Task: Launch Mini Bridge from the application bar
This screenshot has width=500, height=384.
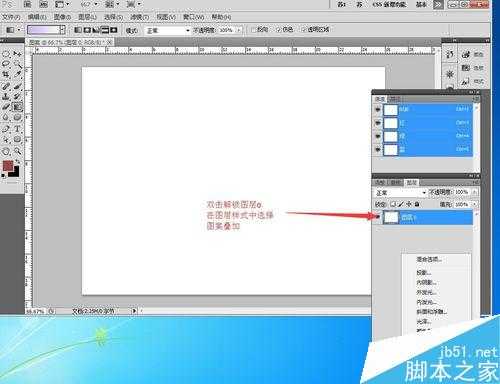Action: [43, 4]
